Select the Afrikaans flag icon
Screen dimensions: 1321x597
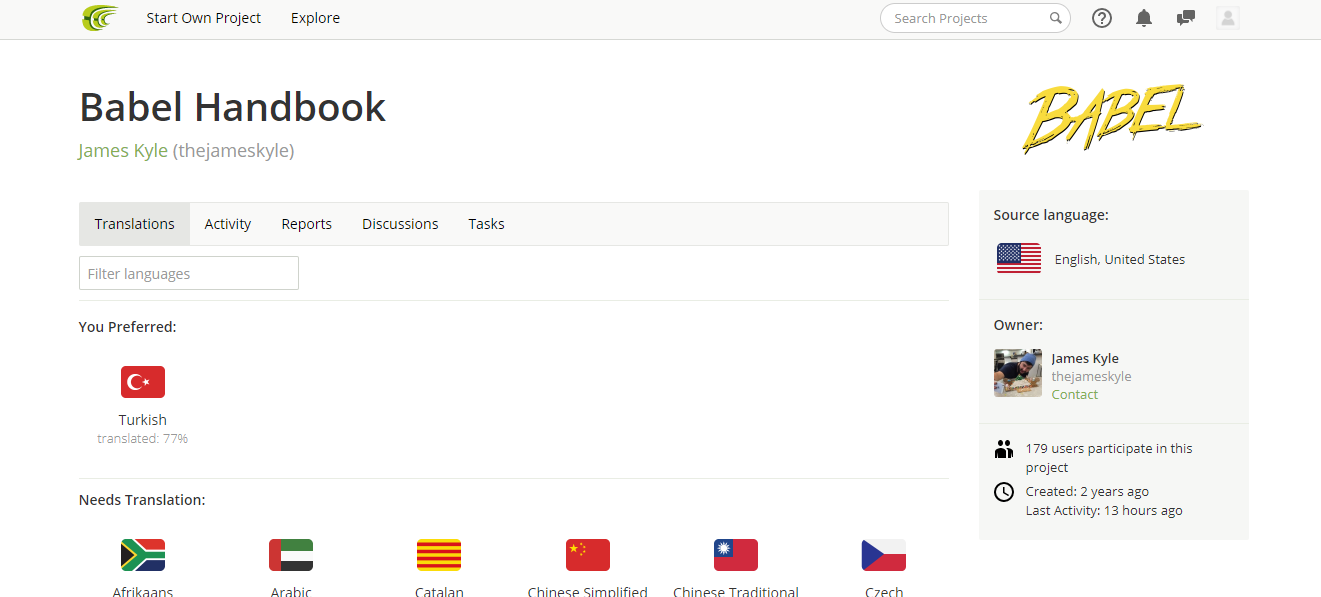143,555
